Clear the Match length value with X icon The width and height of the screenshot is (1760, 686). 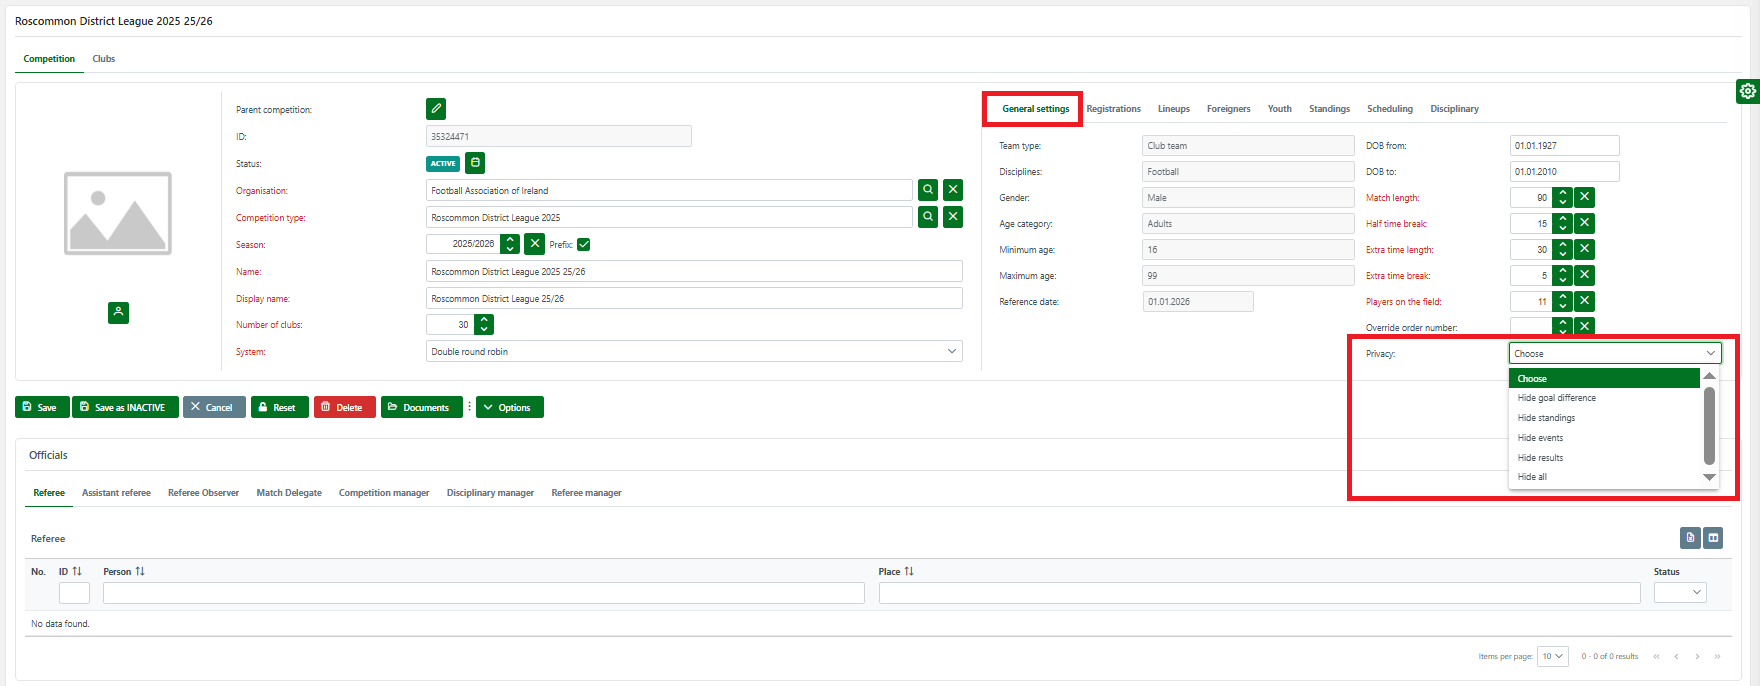[1584, 198]
